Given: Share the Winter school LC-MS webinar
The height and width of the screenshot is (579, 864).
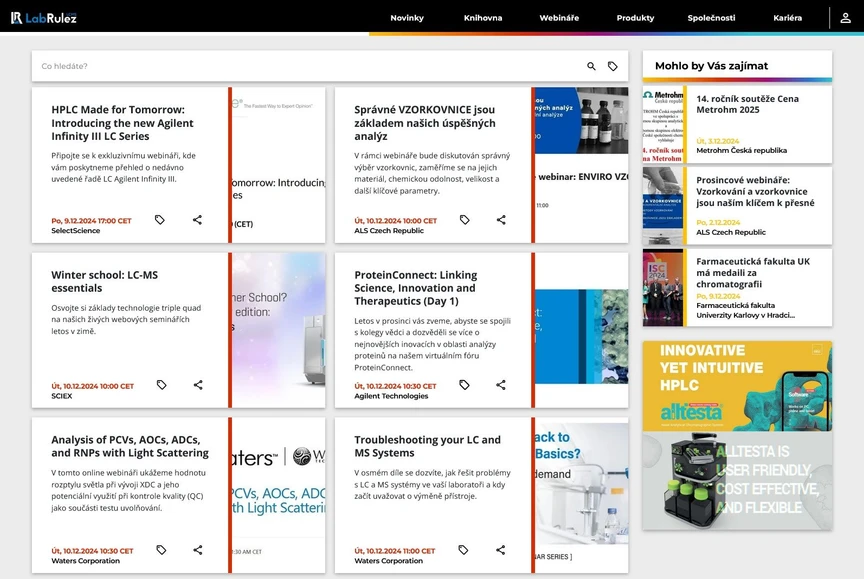Looking at the screenshot, I should click(198, 385).
